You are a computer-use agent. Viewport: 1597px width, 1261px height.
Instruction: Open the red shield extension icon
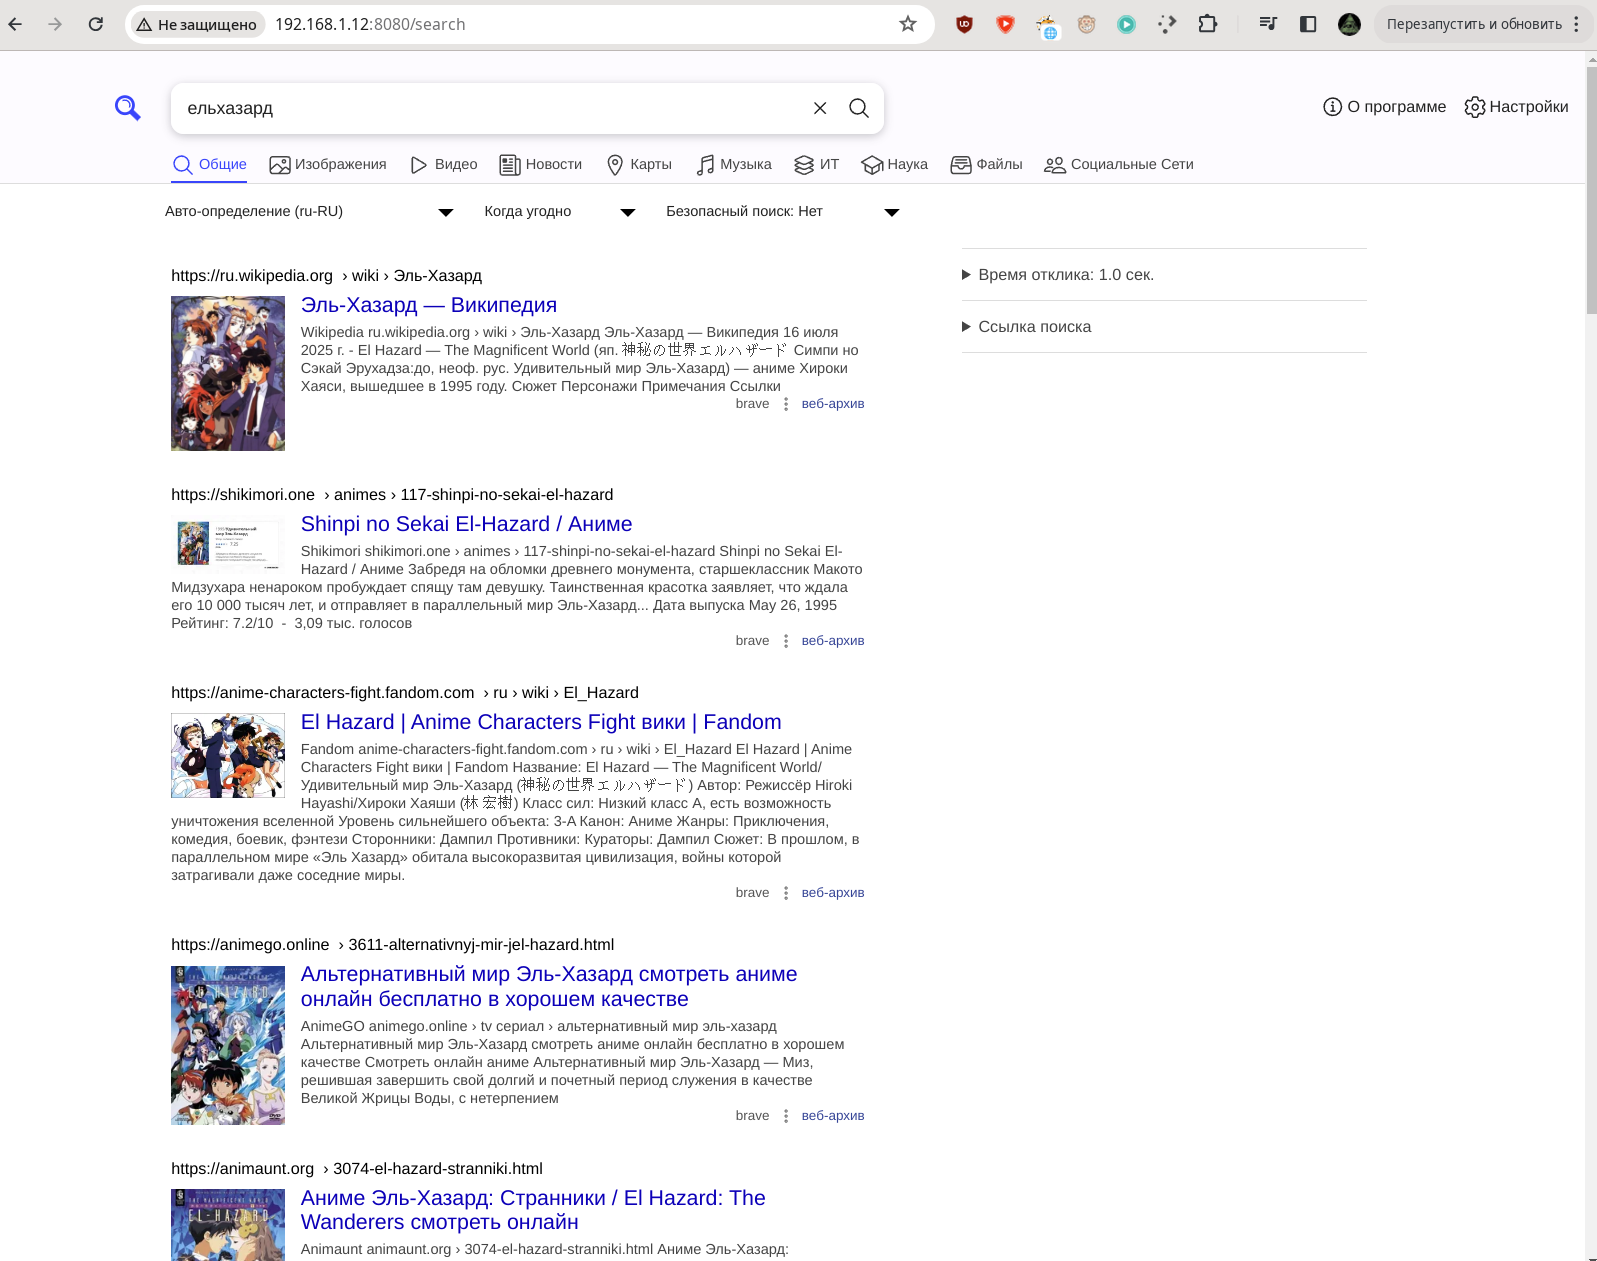(1006, 24)
